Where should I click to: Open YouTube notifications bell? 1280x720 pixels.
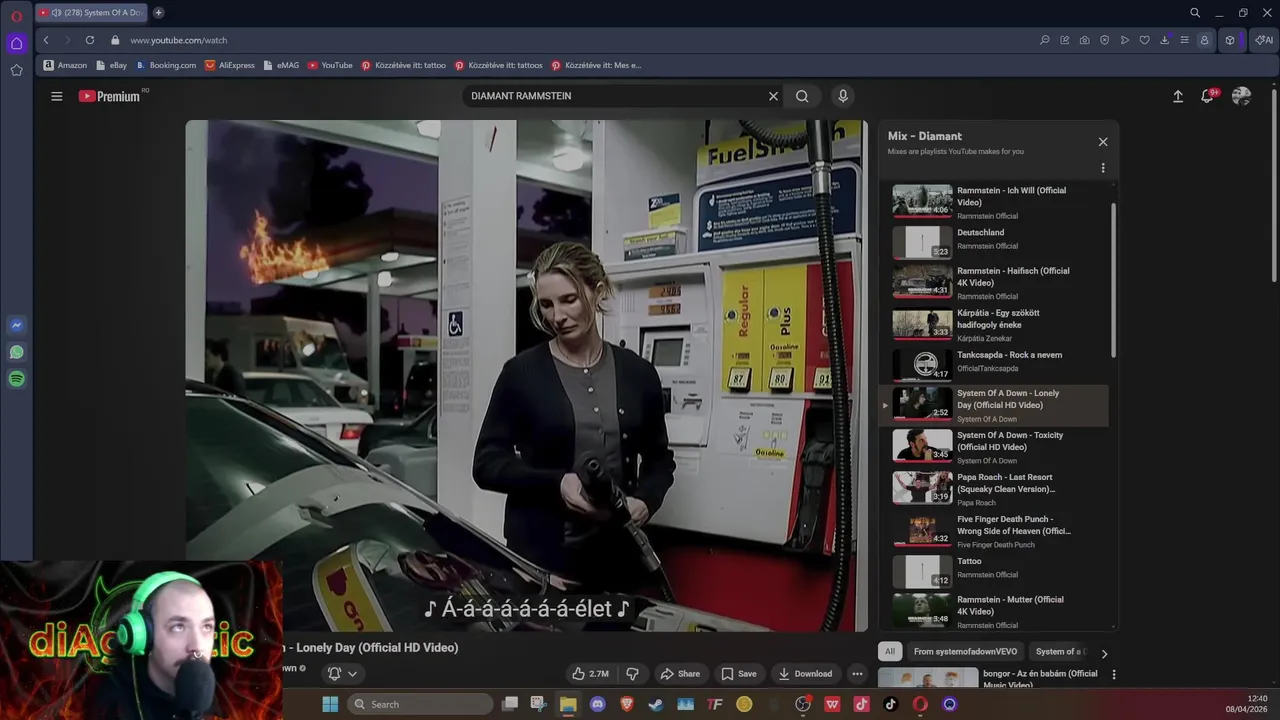pyautogui.click(x=1208, y=96)
